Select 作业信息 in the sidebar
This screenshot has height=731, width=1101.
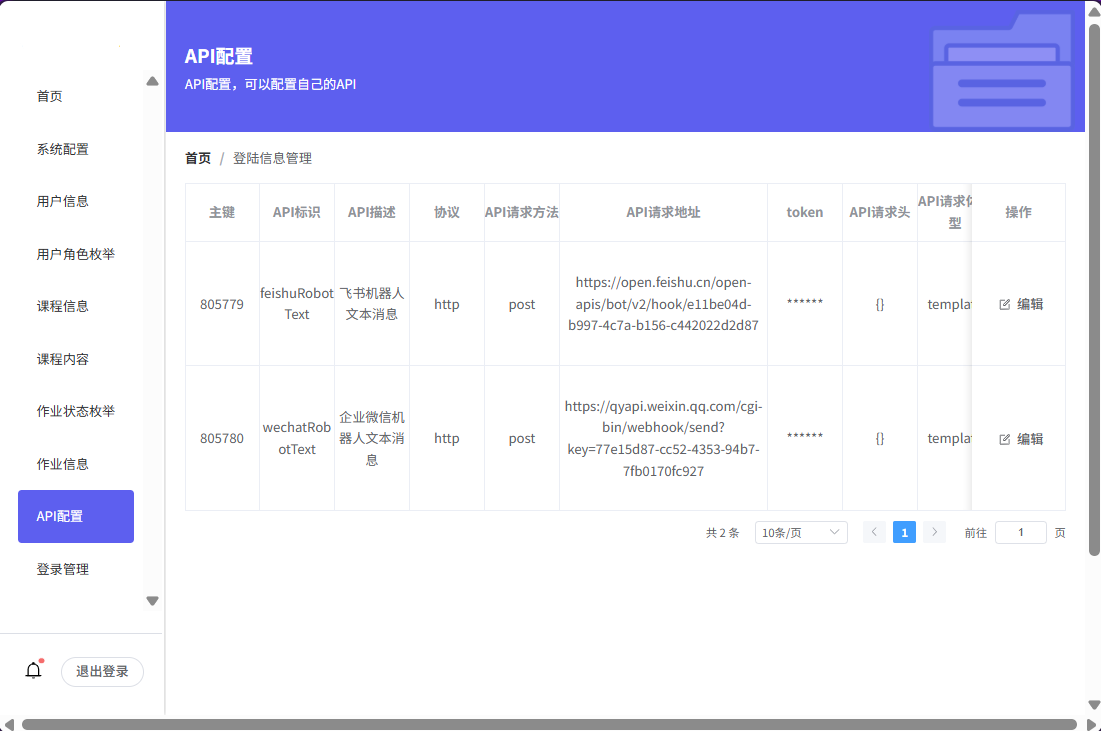pos(62,463)
